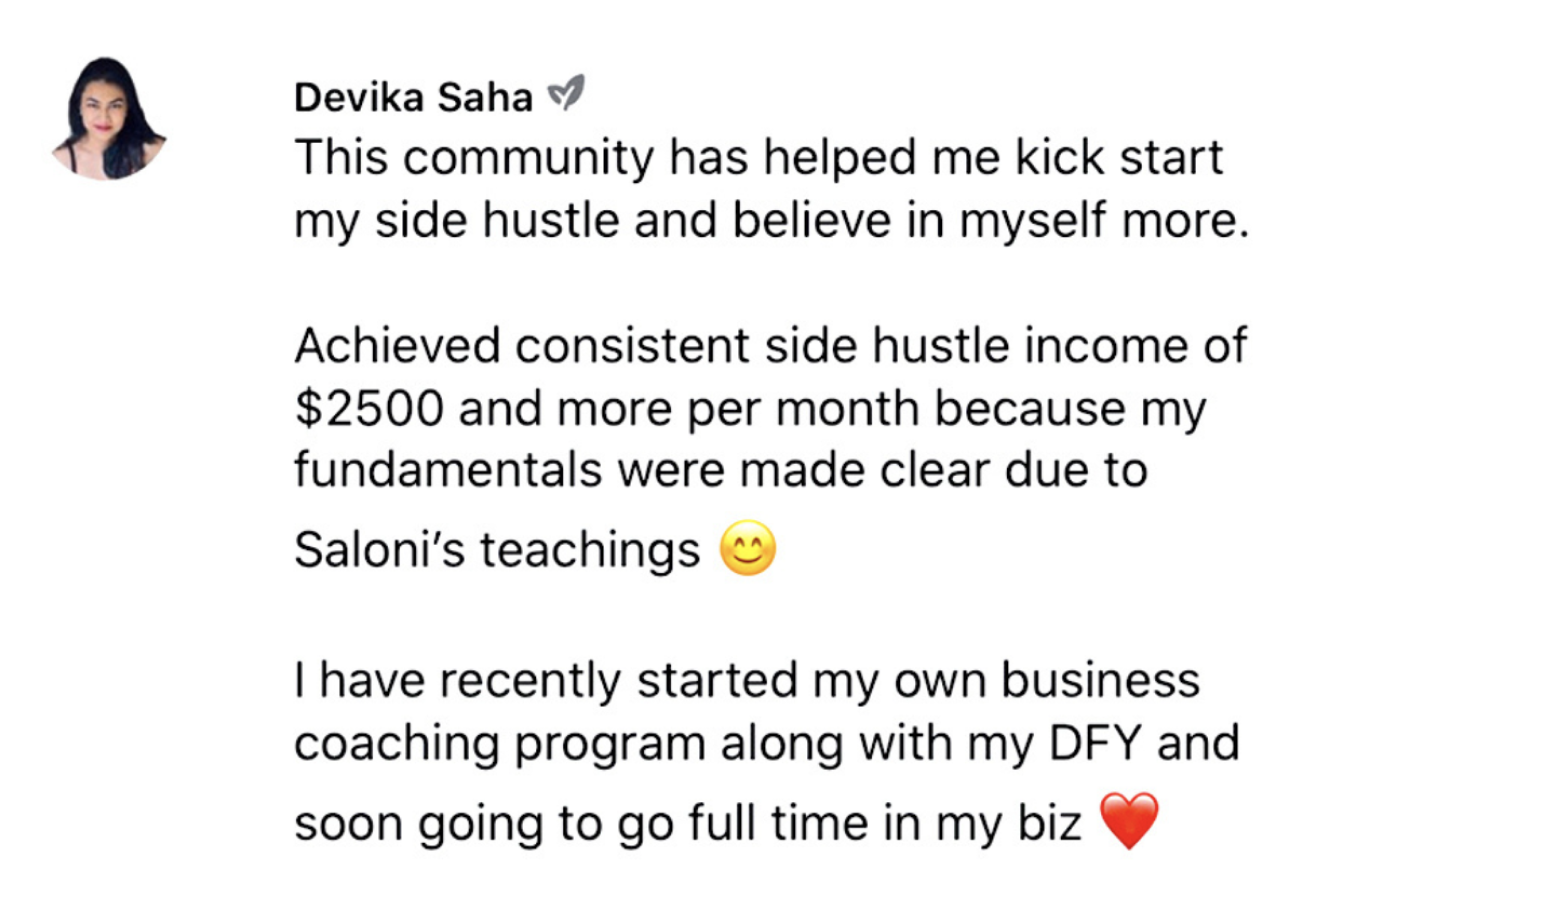Click the line starting 'Achieved consistent side hustle'
Image resolution: width=1565 pixels, height=917 pixels.
770,346
